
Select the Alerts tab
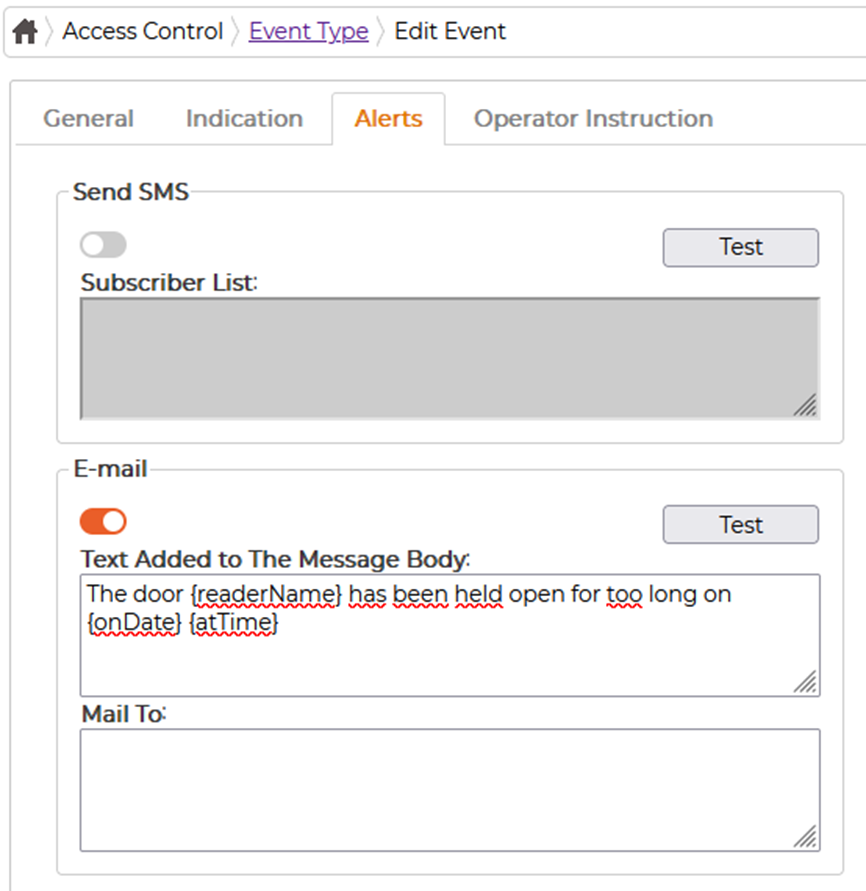[x=389, y=119]
